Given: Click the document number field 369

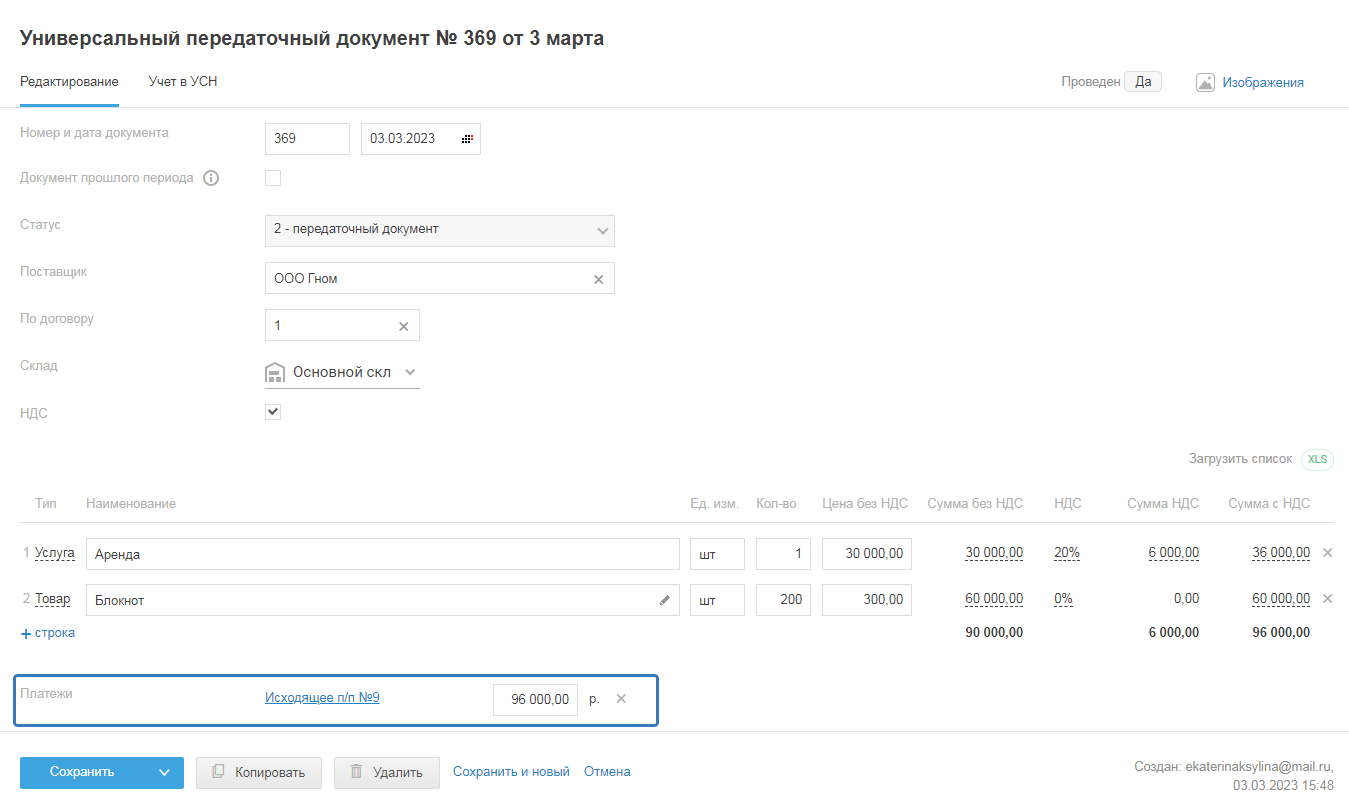Looking at the screenshot, I should click(307, 139).
